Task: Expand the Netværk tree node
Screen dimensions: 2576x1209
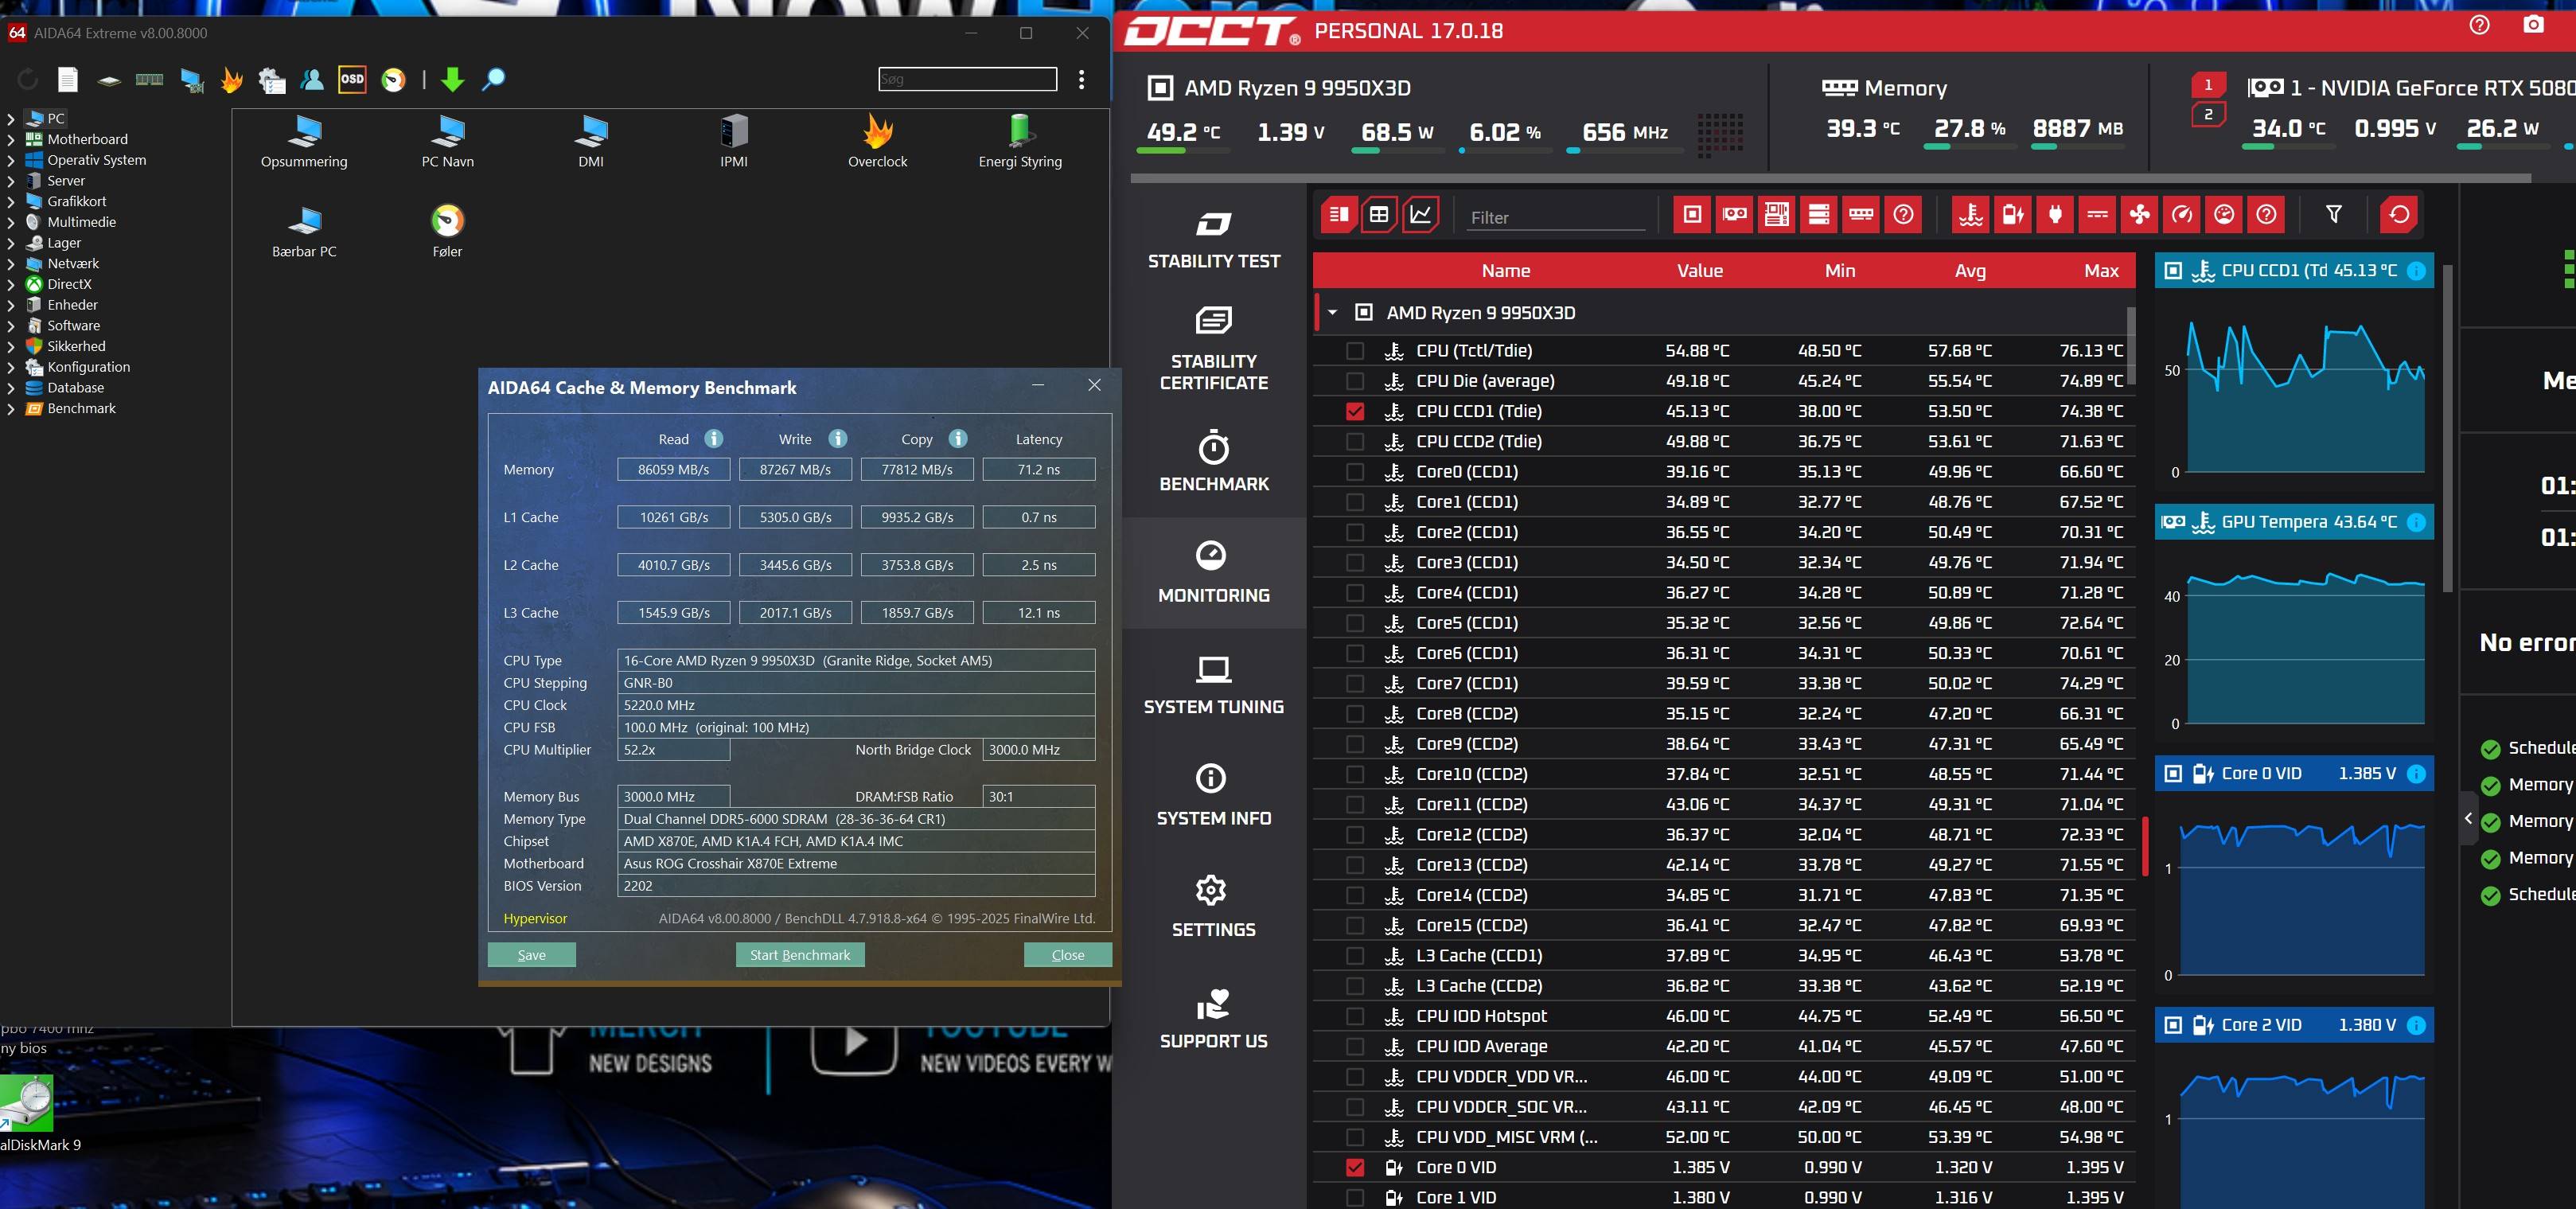Action: coord(11,263)
